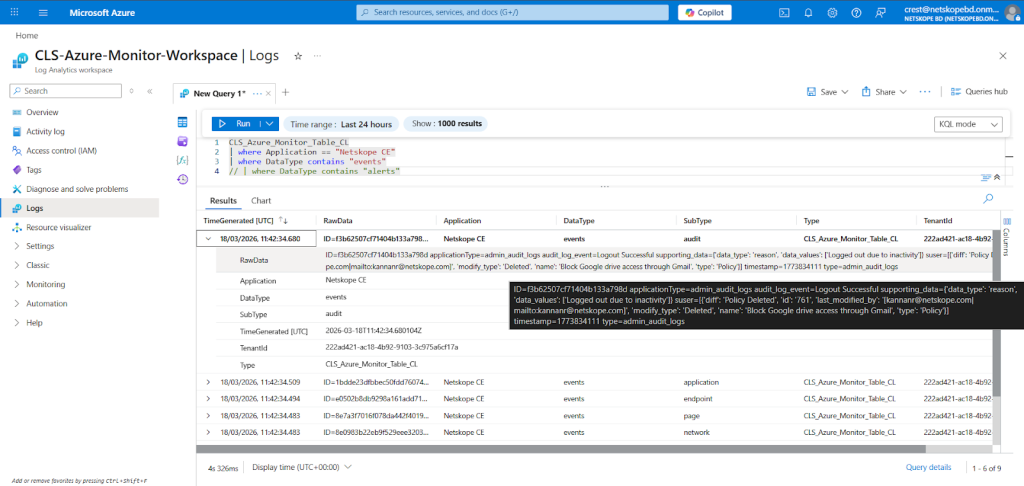Expand the application SubType row
This screenshot has height=486, width=1024.
click(208, 381)
